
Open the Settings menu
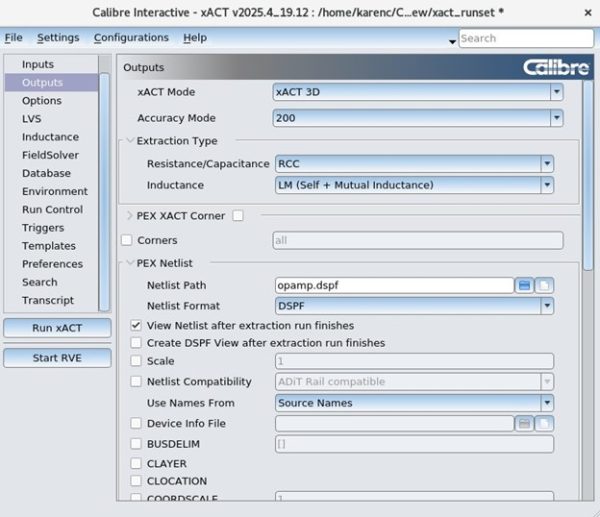click(x=58, y=38)
